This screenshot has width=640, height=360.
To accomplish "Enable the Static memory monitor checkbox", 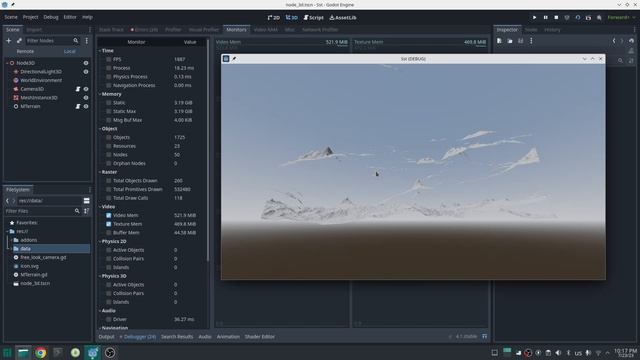I will pyautogui.click(x=109, y=103).
